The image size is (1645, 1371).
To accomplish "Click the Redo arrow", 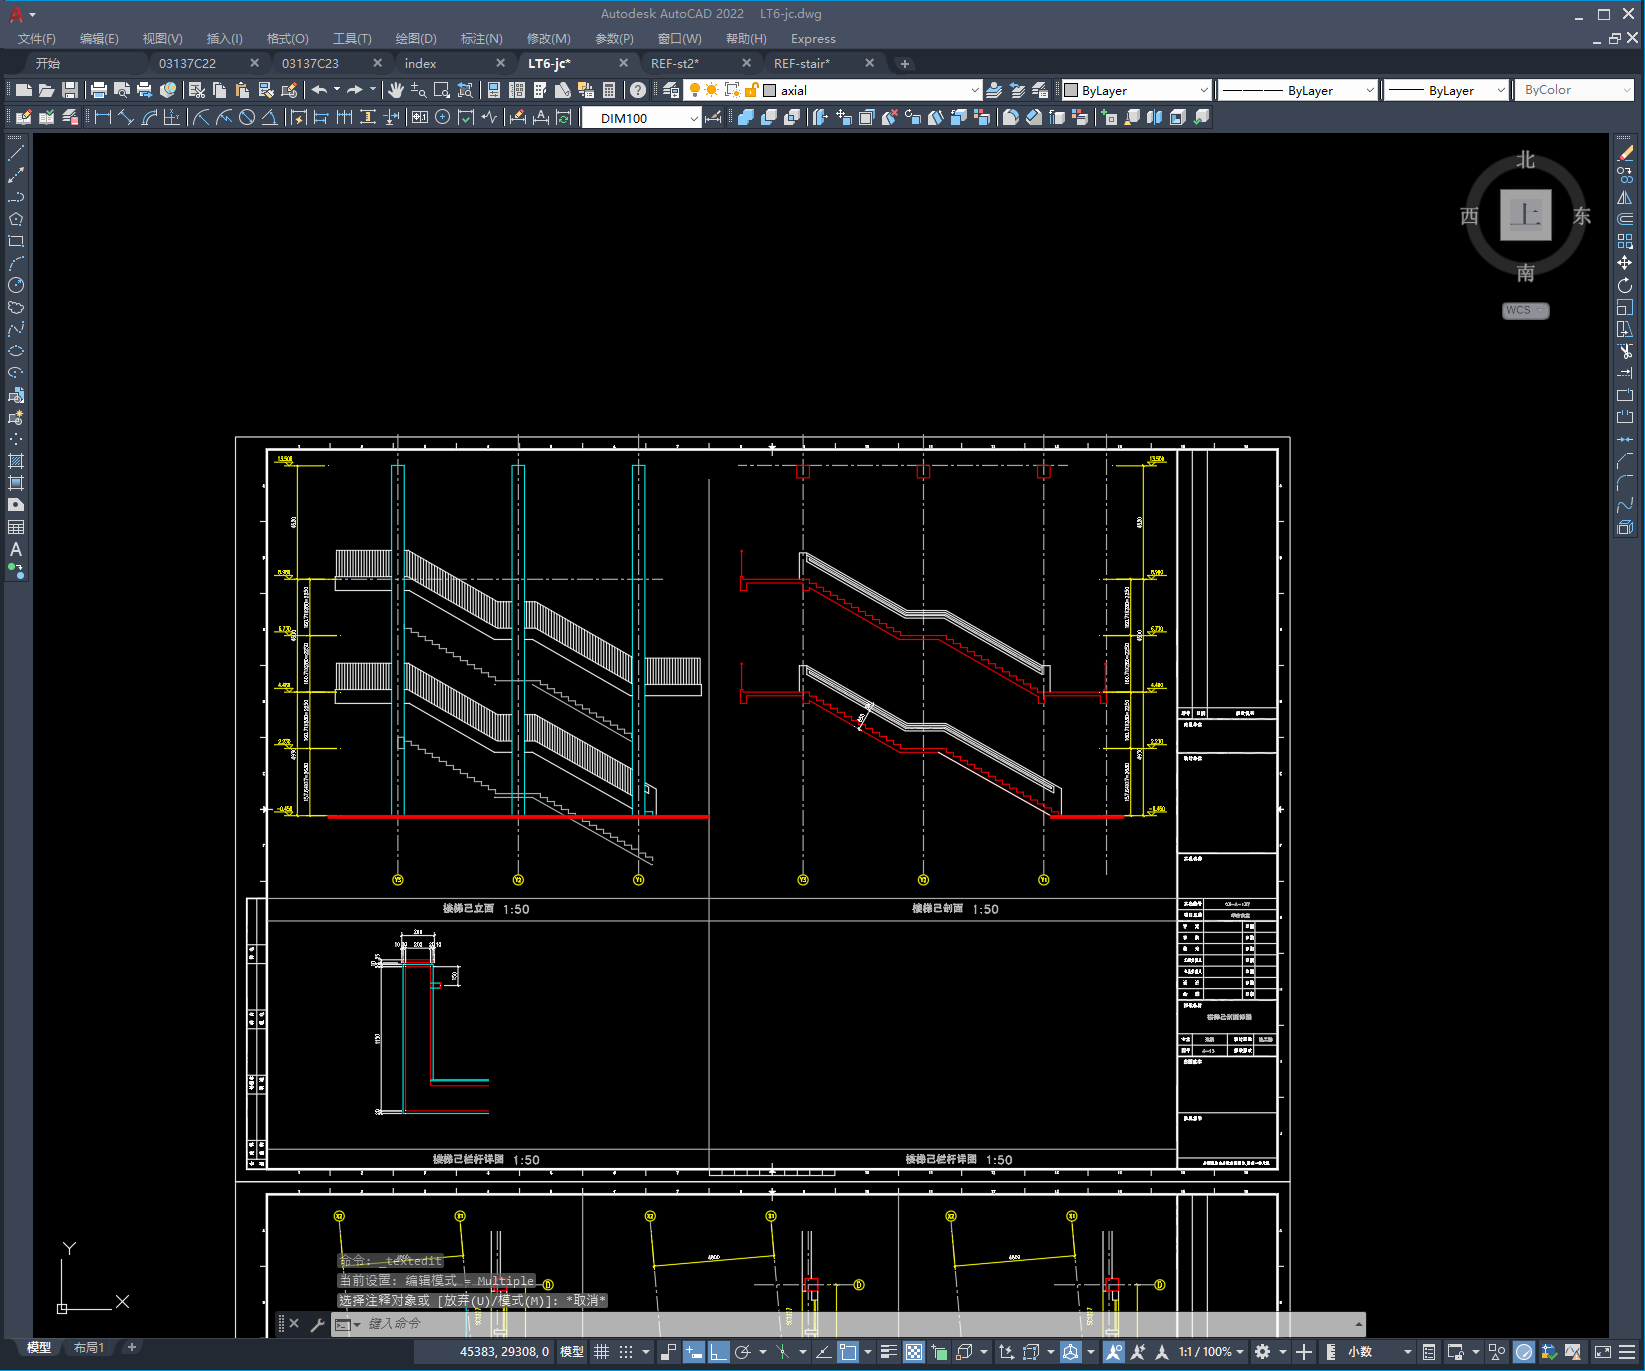I will (x=355, y=90).
